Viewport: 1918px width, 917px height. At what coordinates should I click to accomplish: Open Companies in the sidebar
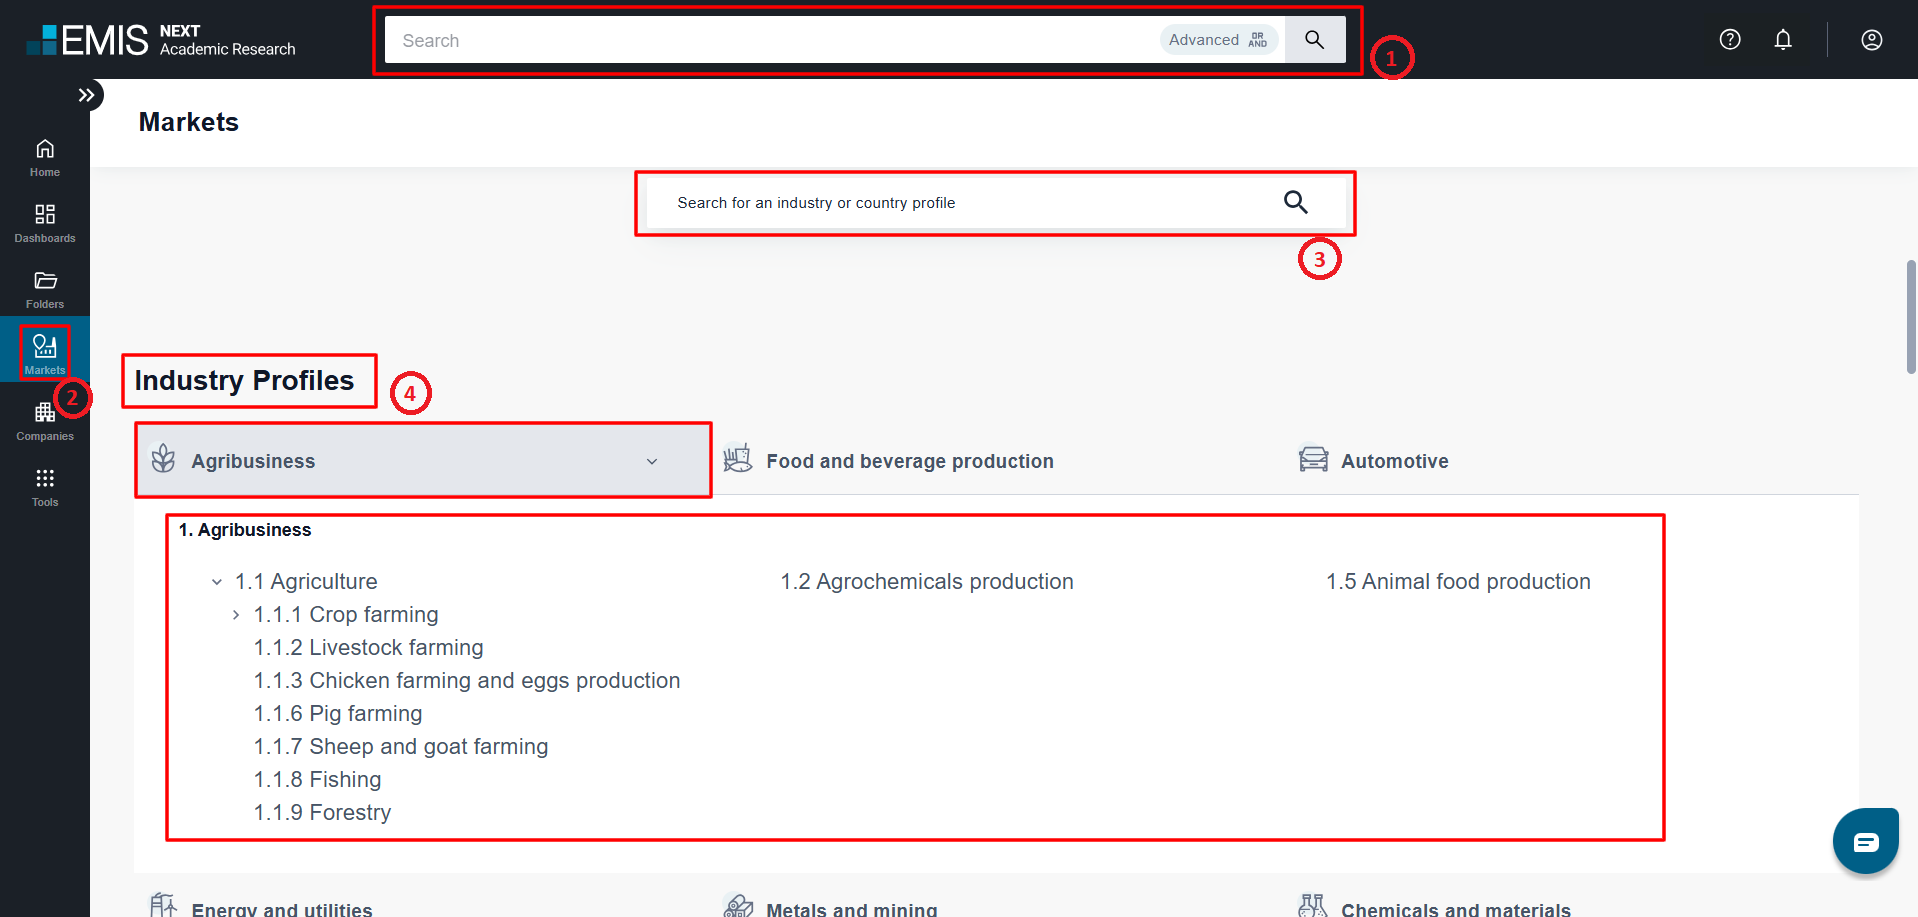coord(45,422)
